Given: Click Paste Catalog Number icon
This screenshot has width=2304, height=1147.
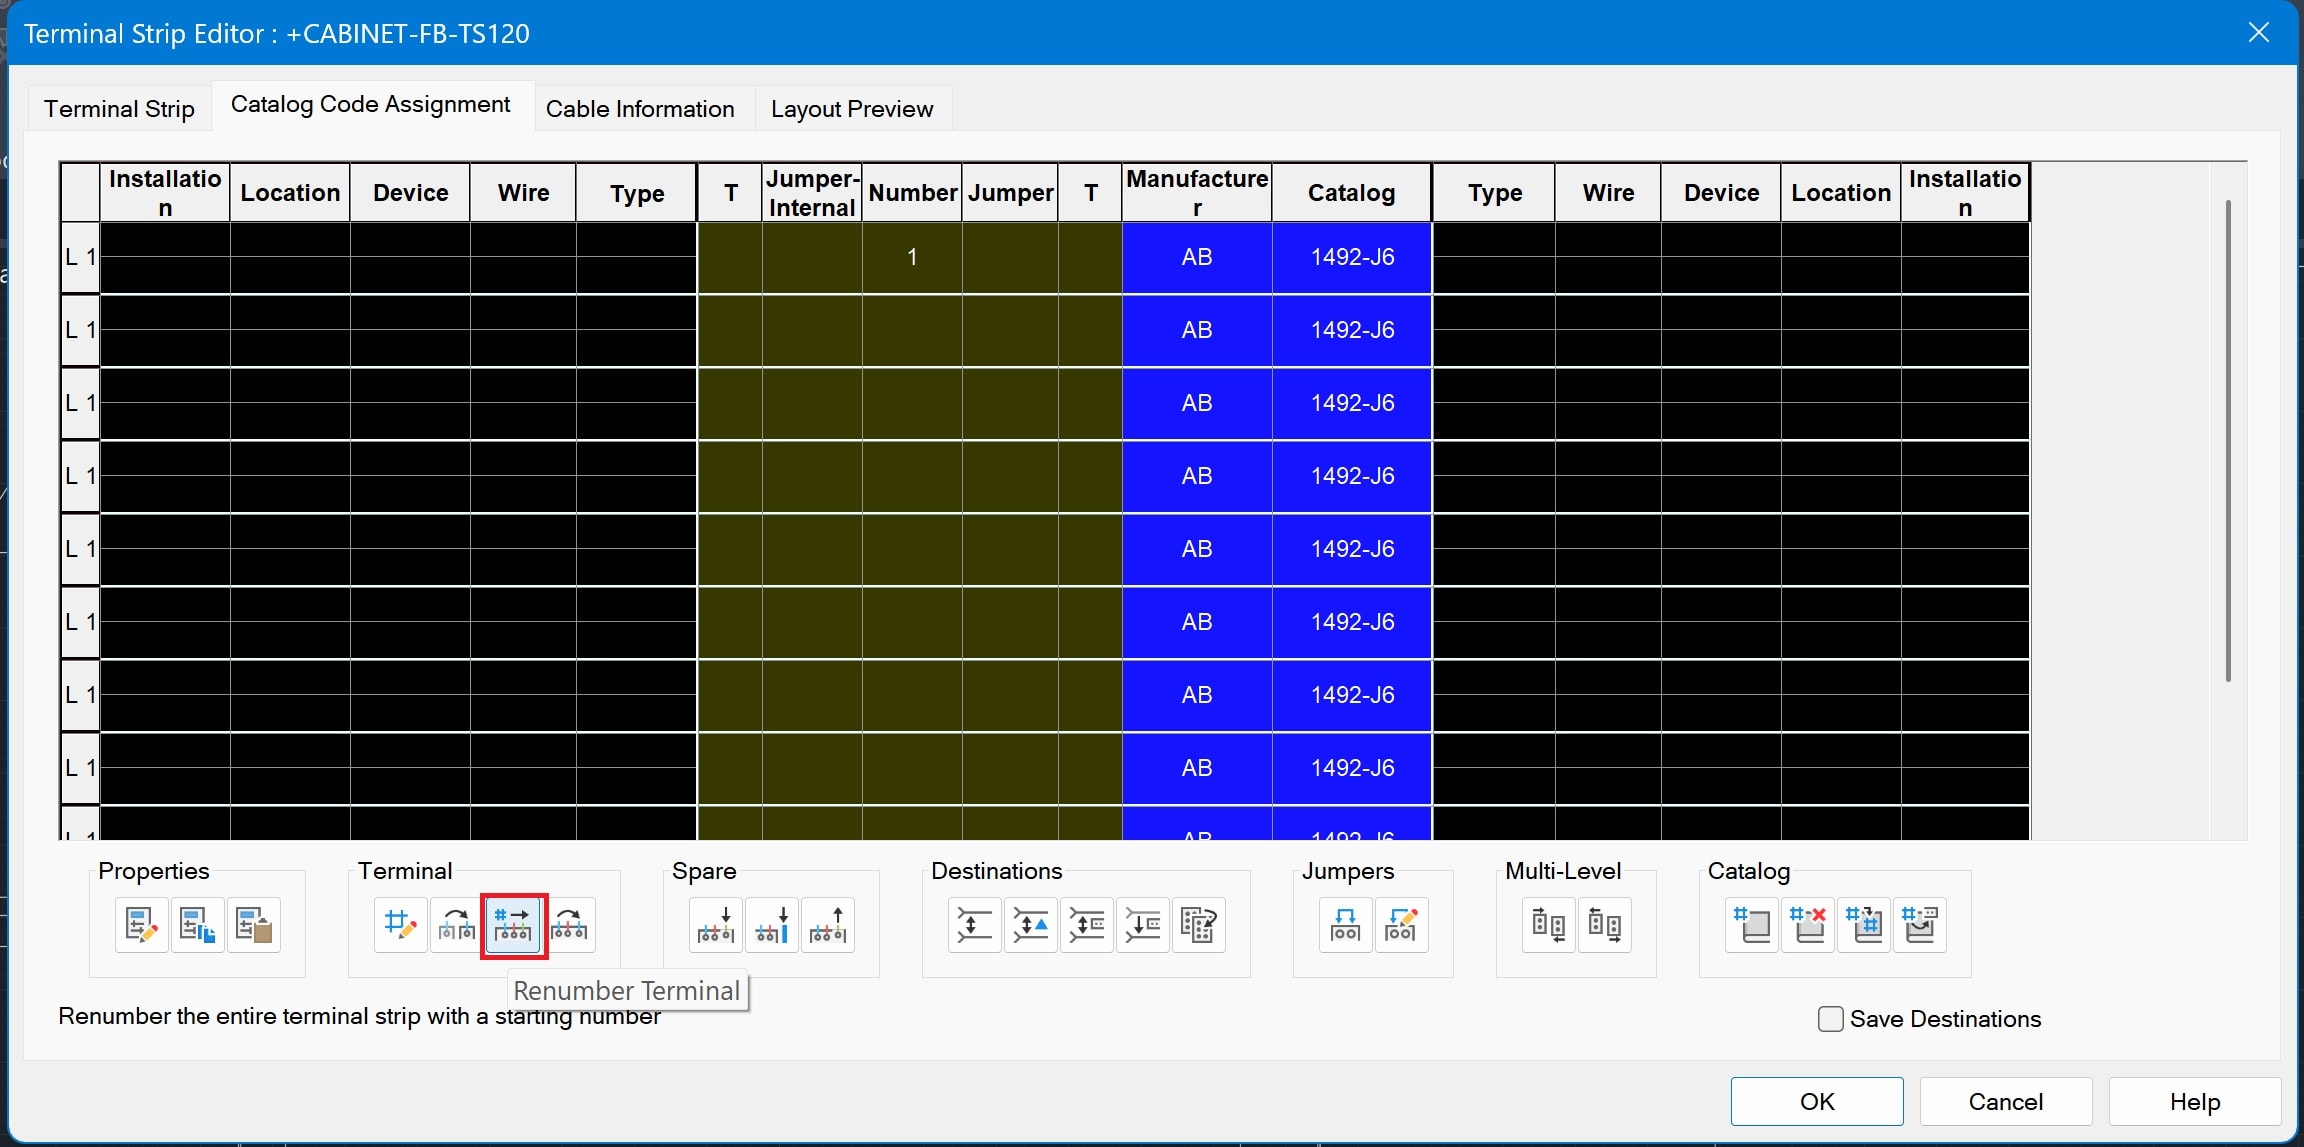Looking at the screenshot, I should point(1920,925).
